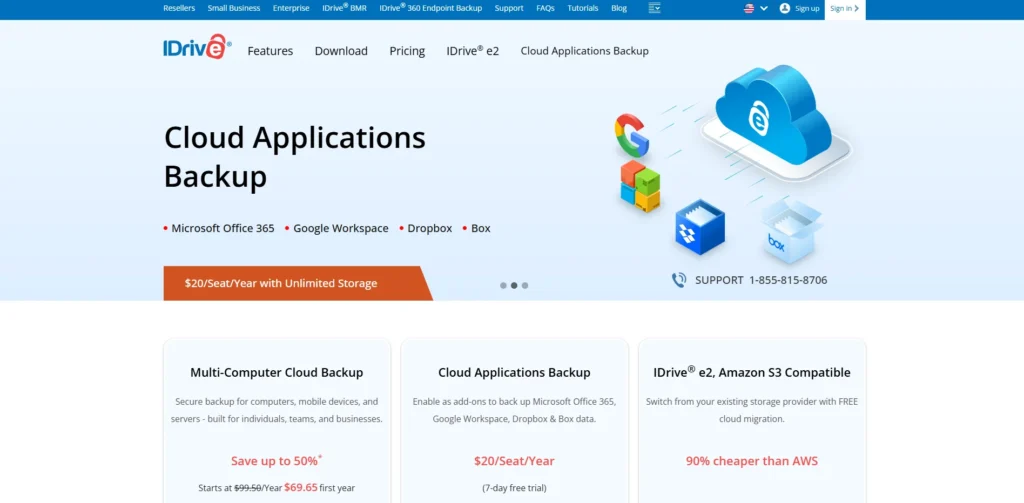The image size is (1024, 503).
Task: Open the Download menu
Action: (x=341, y=51)
